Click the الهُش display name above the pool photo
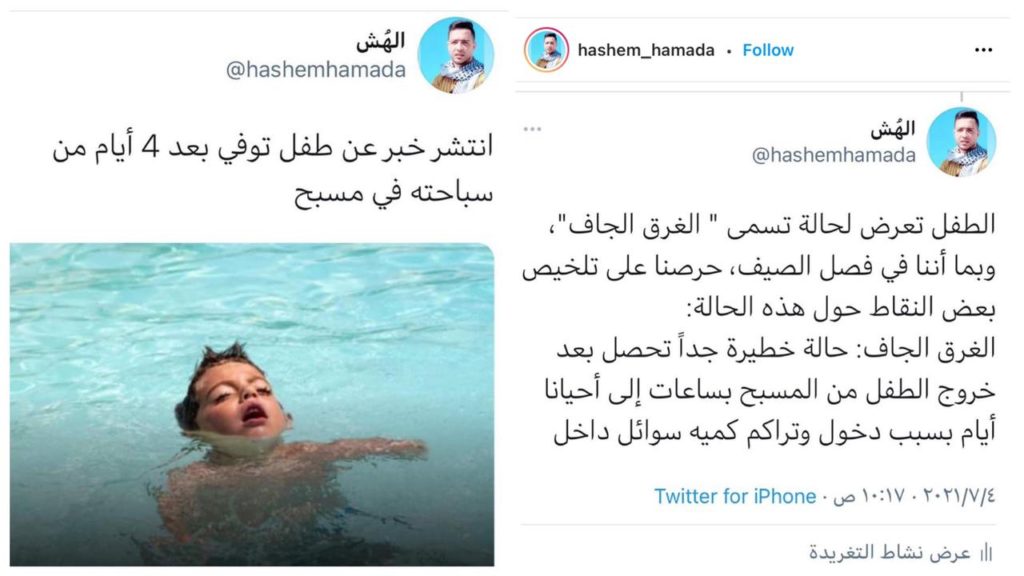This screenshot has height=576, width=1024. (x=380, y=40)
